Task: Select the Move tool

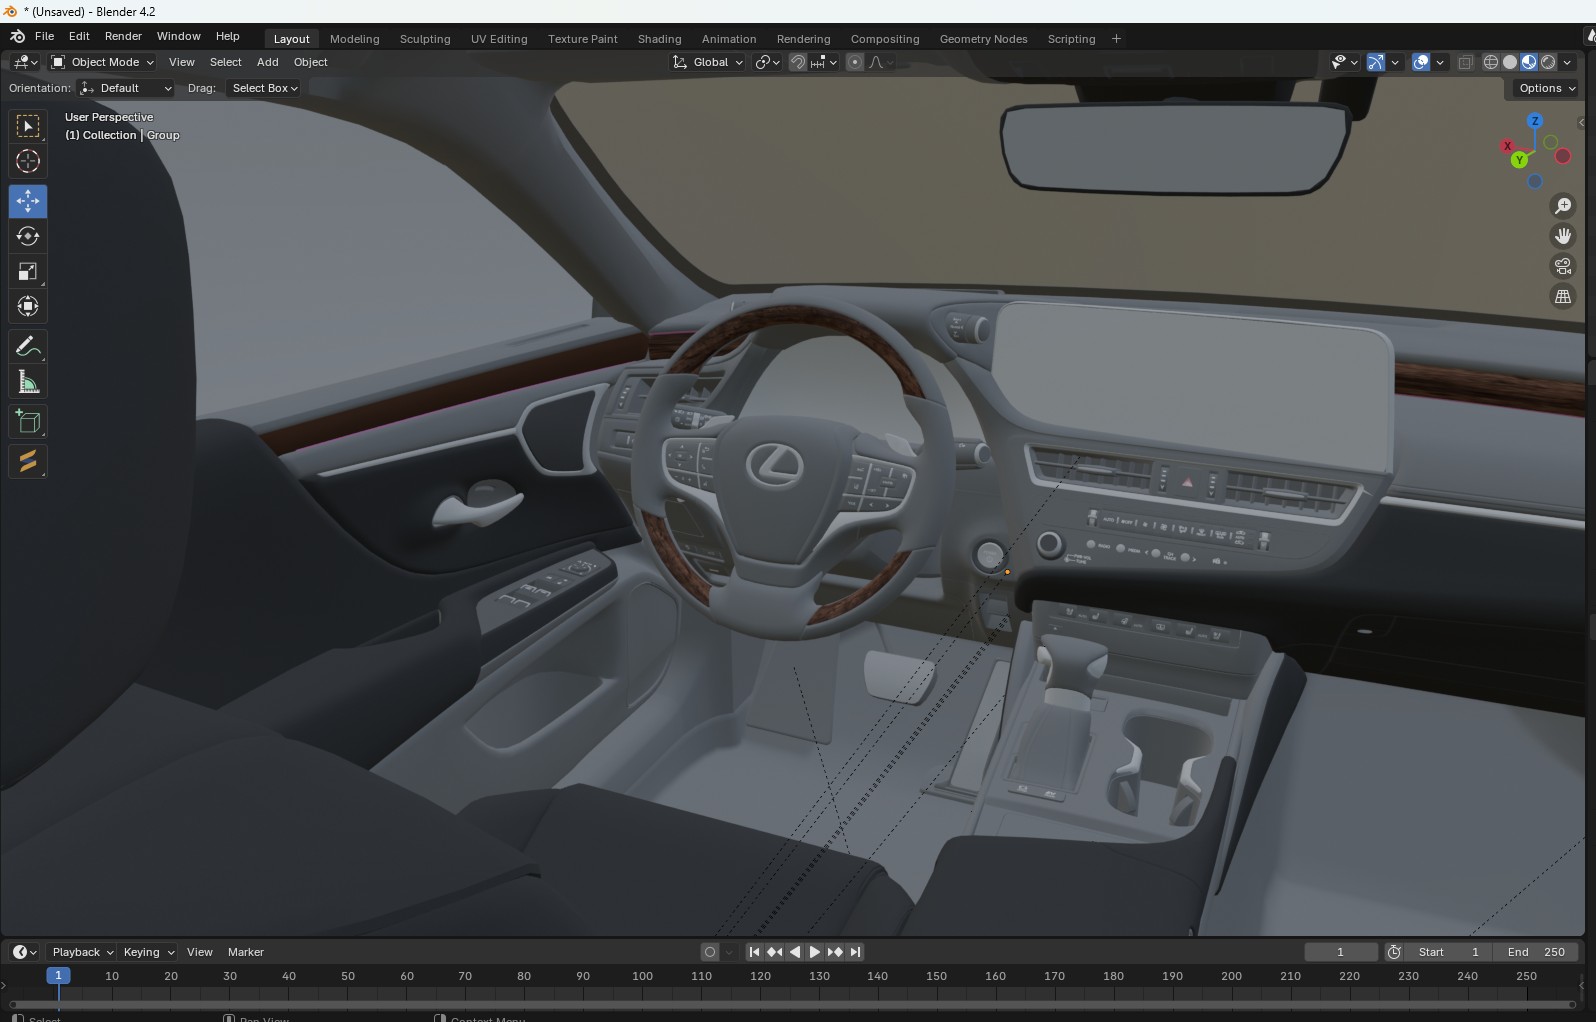Action: (28, 201)
